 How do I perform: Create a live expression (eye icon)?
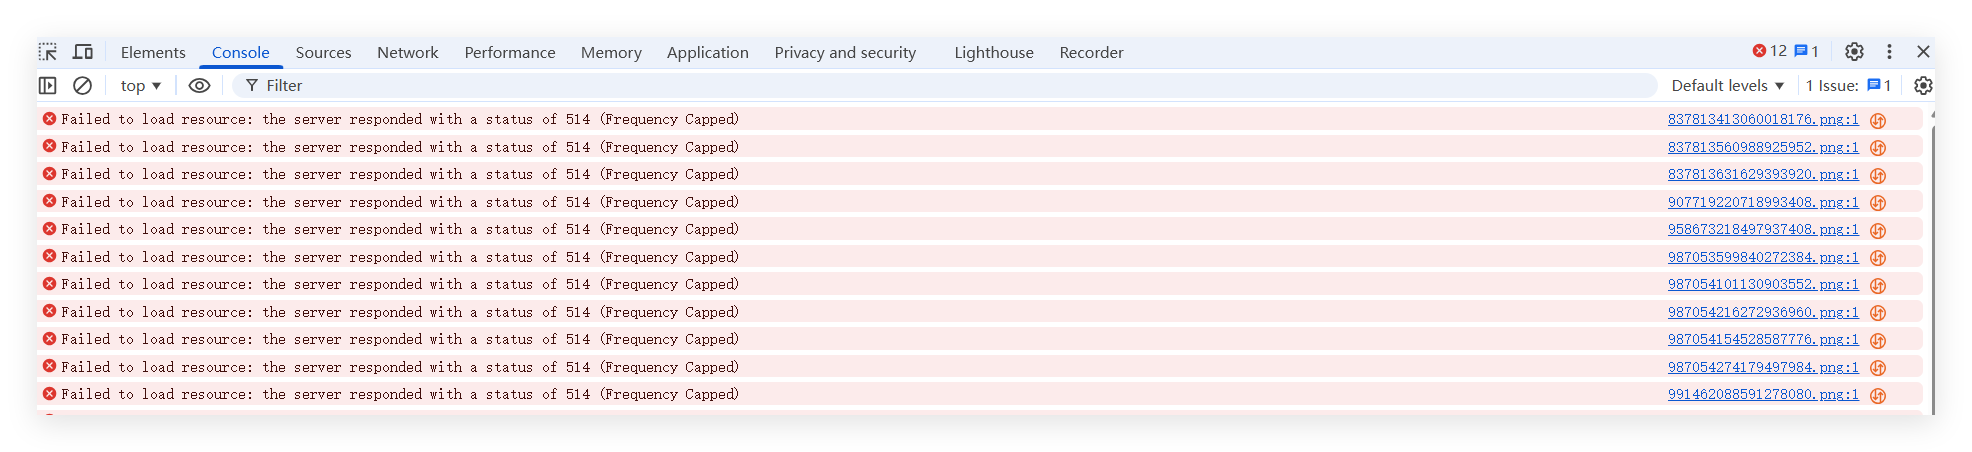[x=199, y=86]
